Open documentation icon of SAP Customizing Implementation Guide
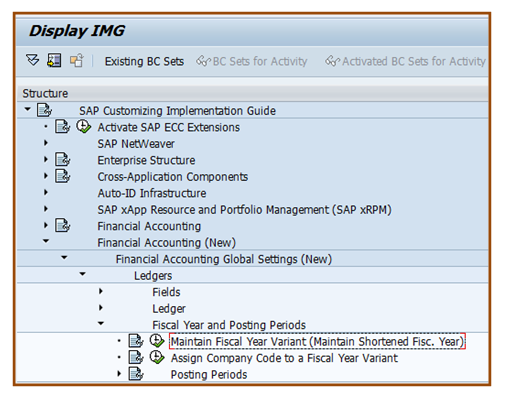 pyautogui.click(x=44, y=110)
